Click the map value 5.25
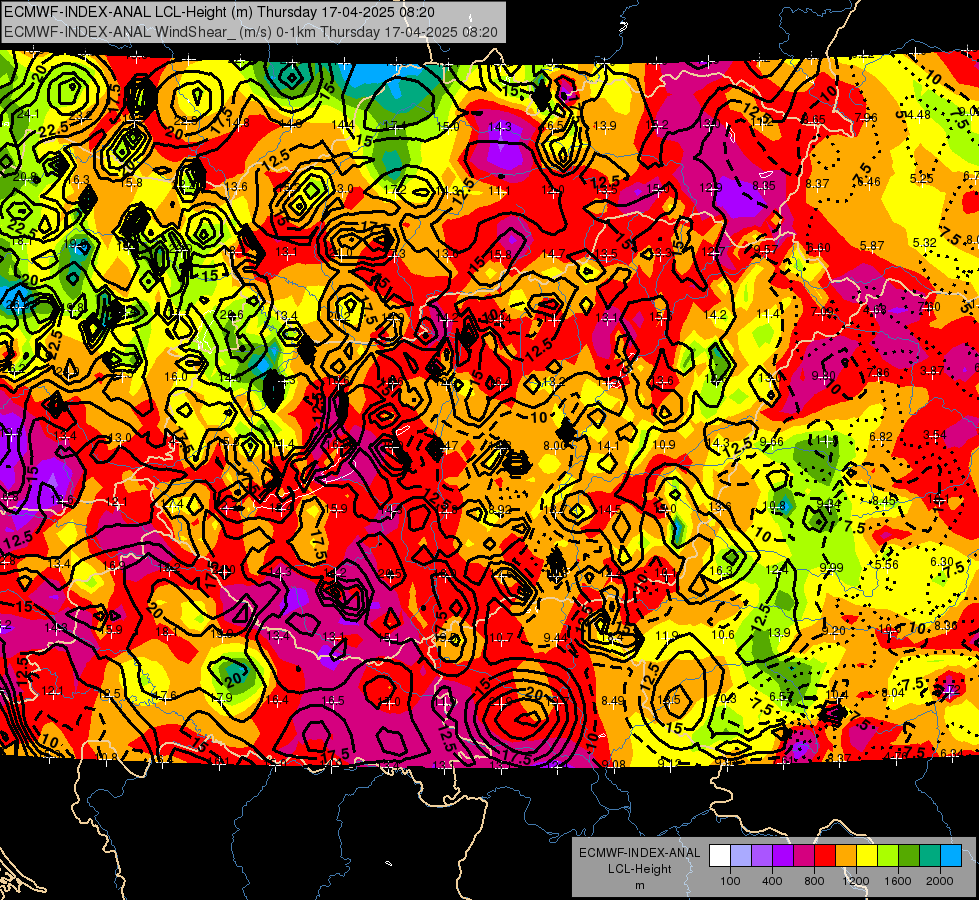The width and height of the screenshot is (979, 900). [x=922, y=178]
